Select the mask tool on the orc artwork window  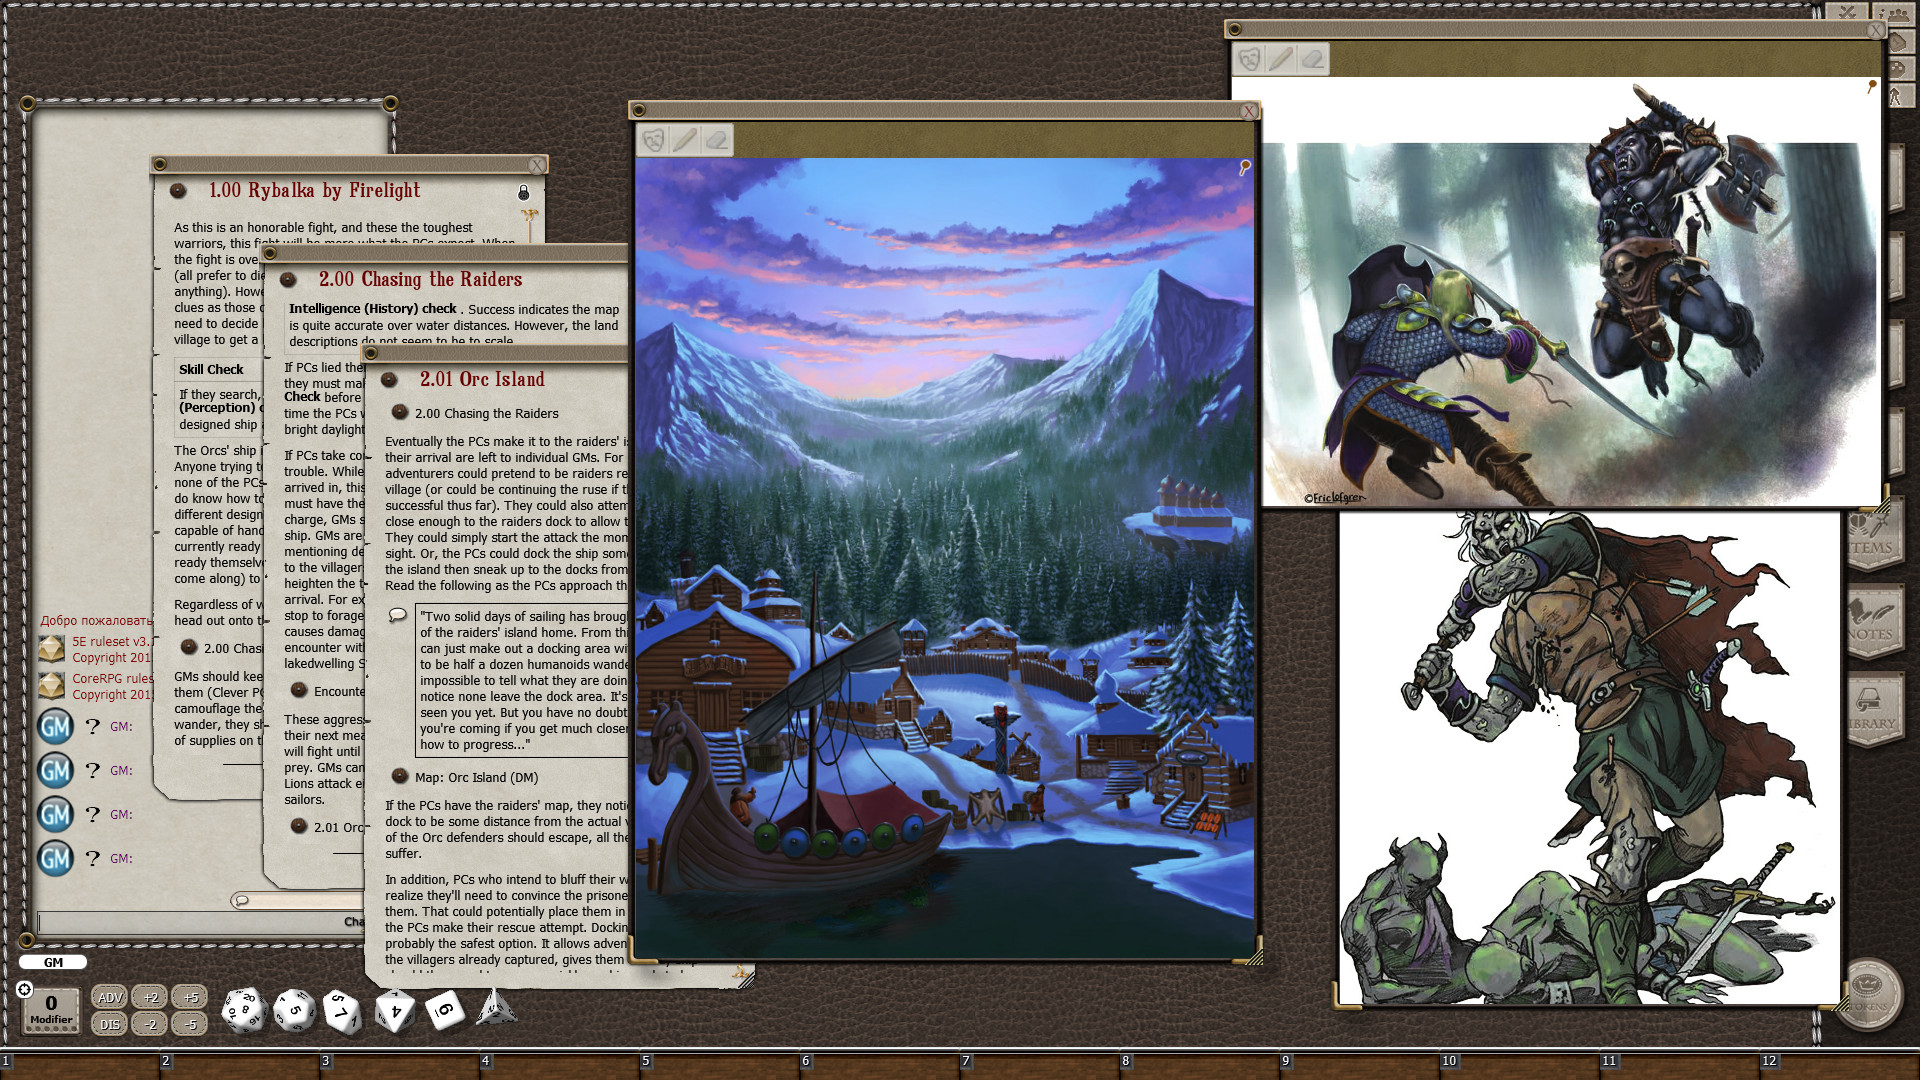(1247, 58)
